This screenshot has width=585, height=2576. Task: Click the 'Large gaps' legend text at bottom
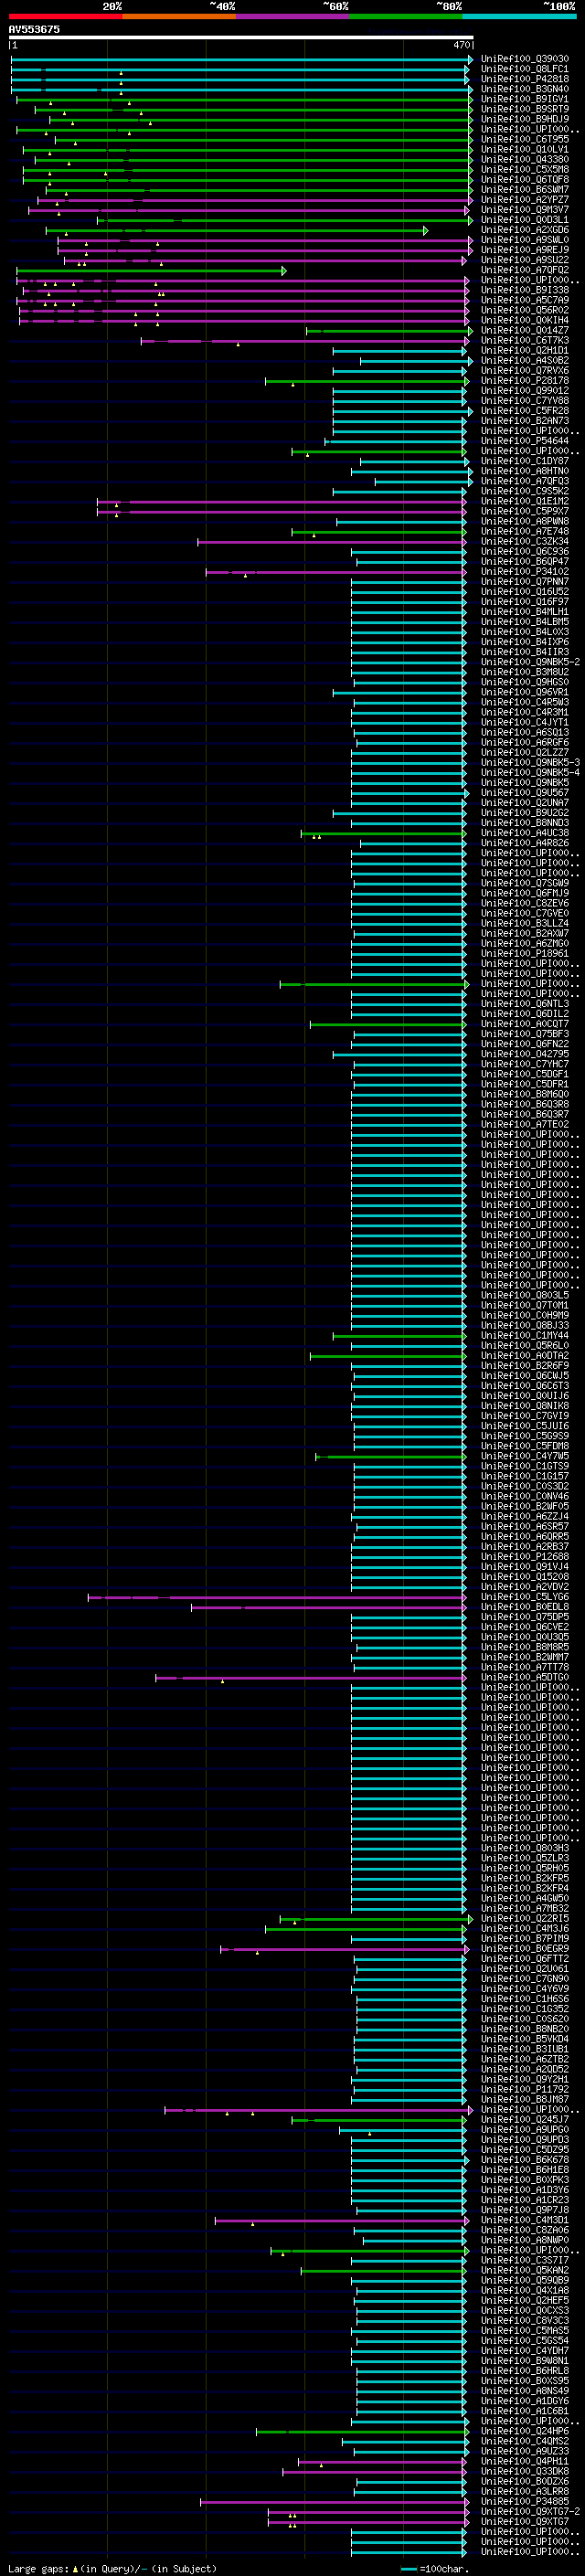click(38, 2568)
